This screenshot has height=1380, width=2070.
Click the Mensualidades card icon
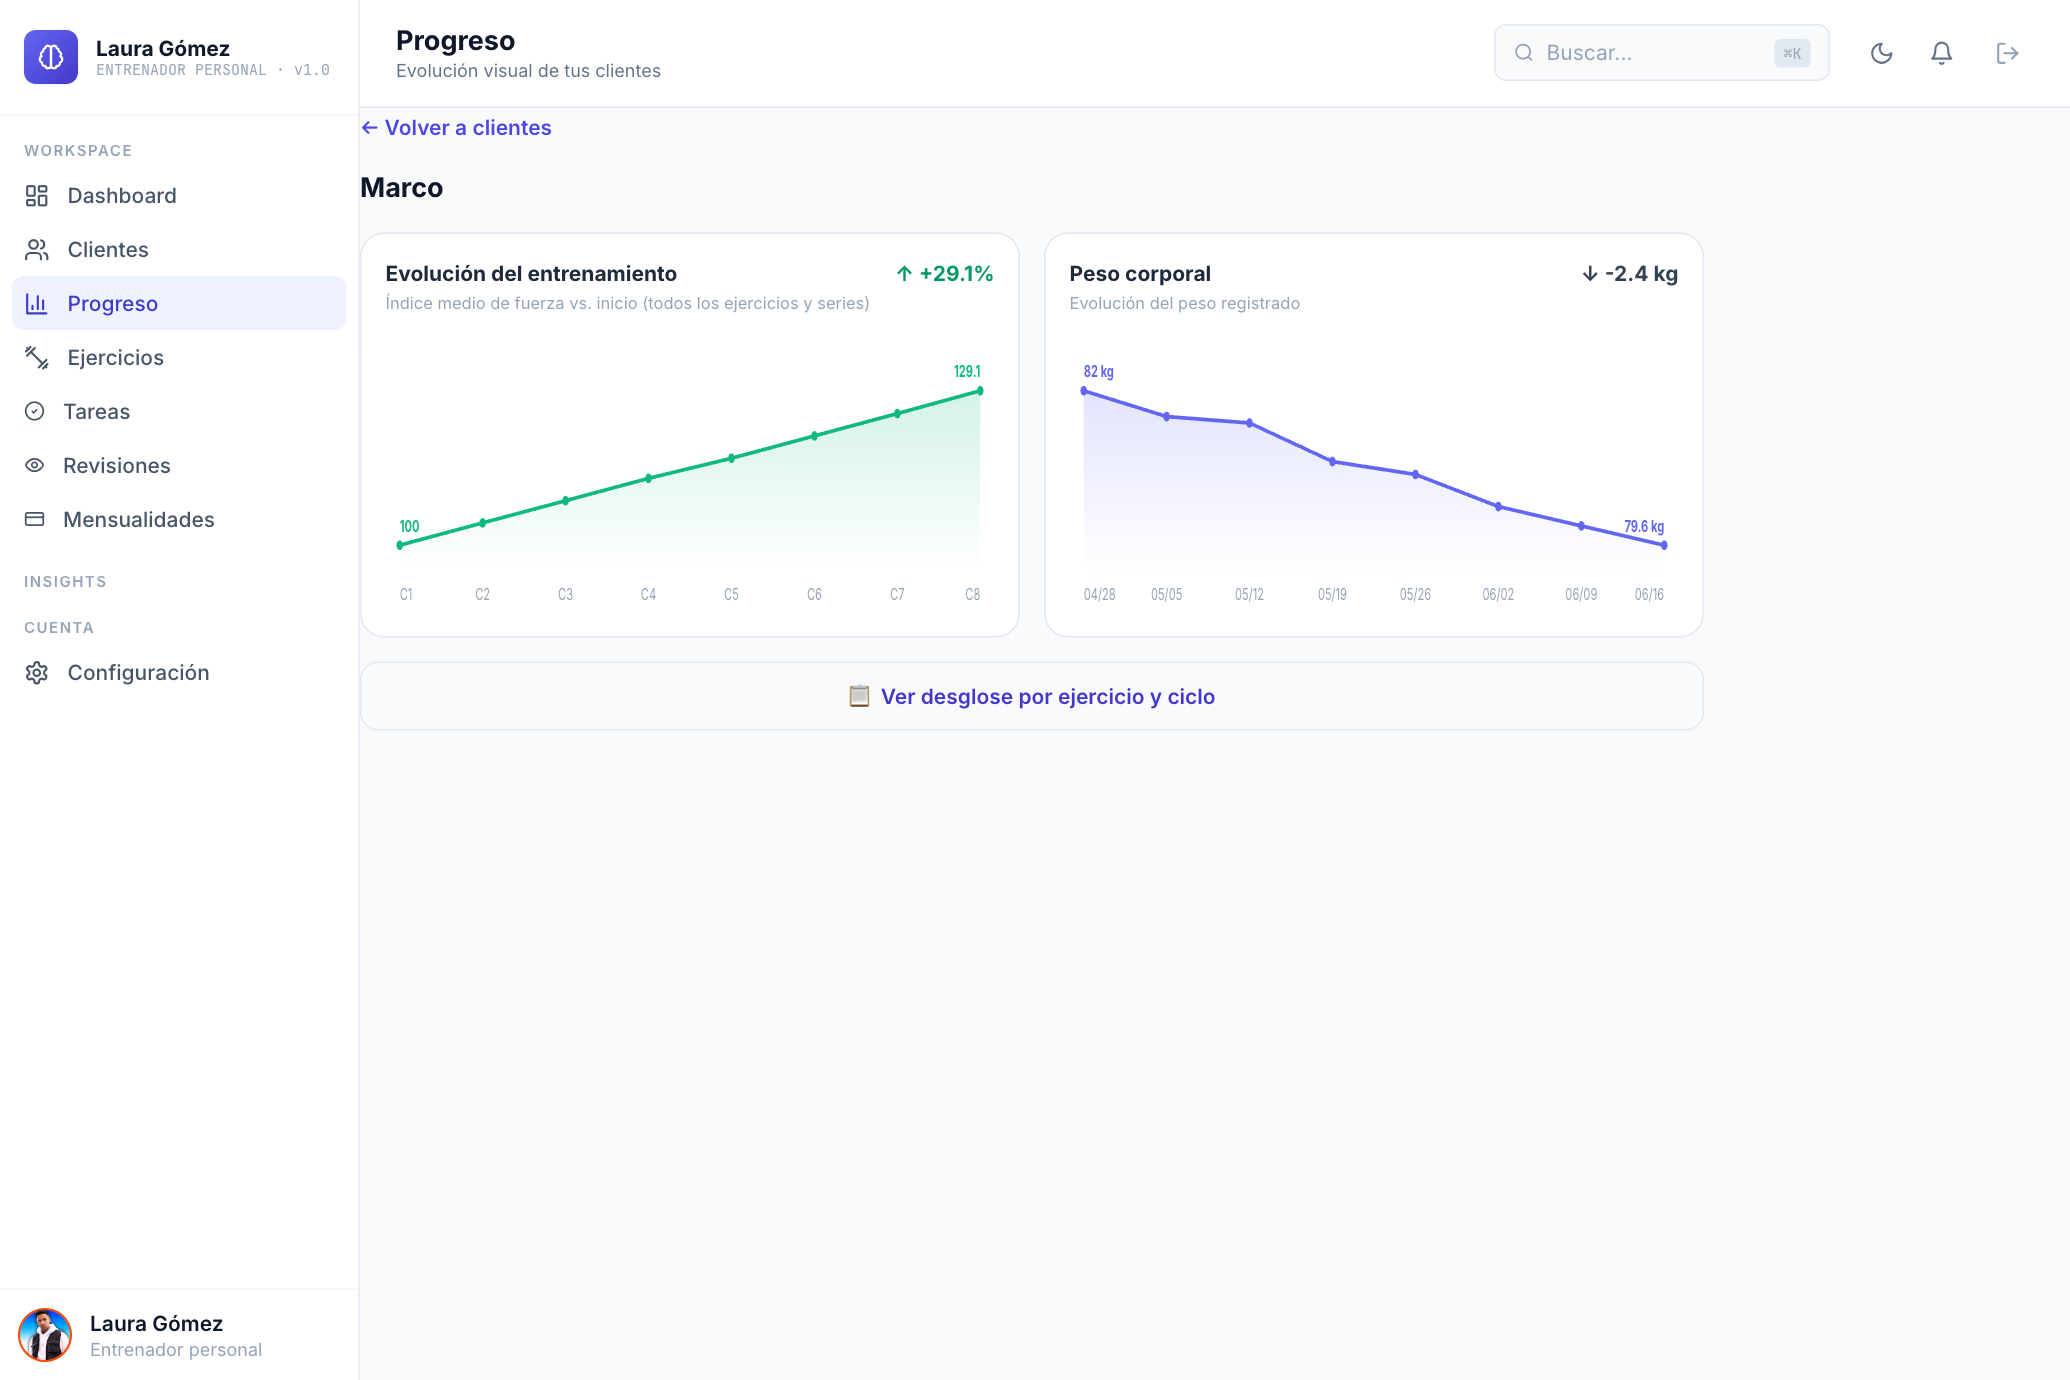[x=35, y=520]
